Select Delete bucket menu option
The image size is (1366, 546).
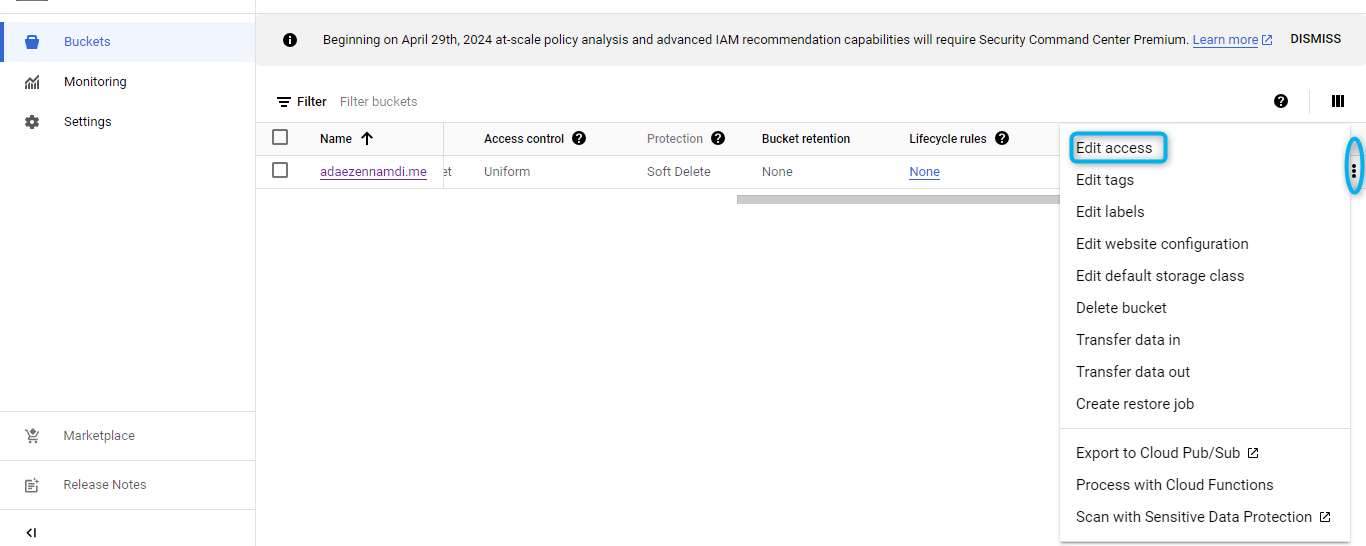(x=1121, y=308)
